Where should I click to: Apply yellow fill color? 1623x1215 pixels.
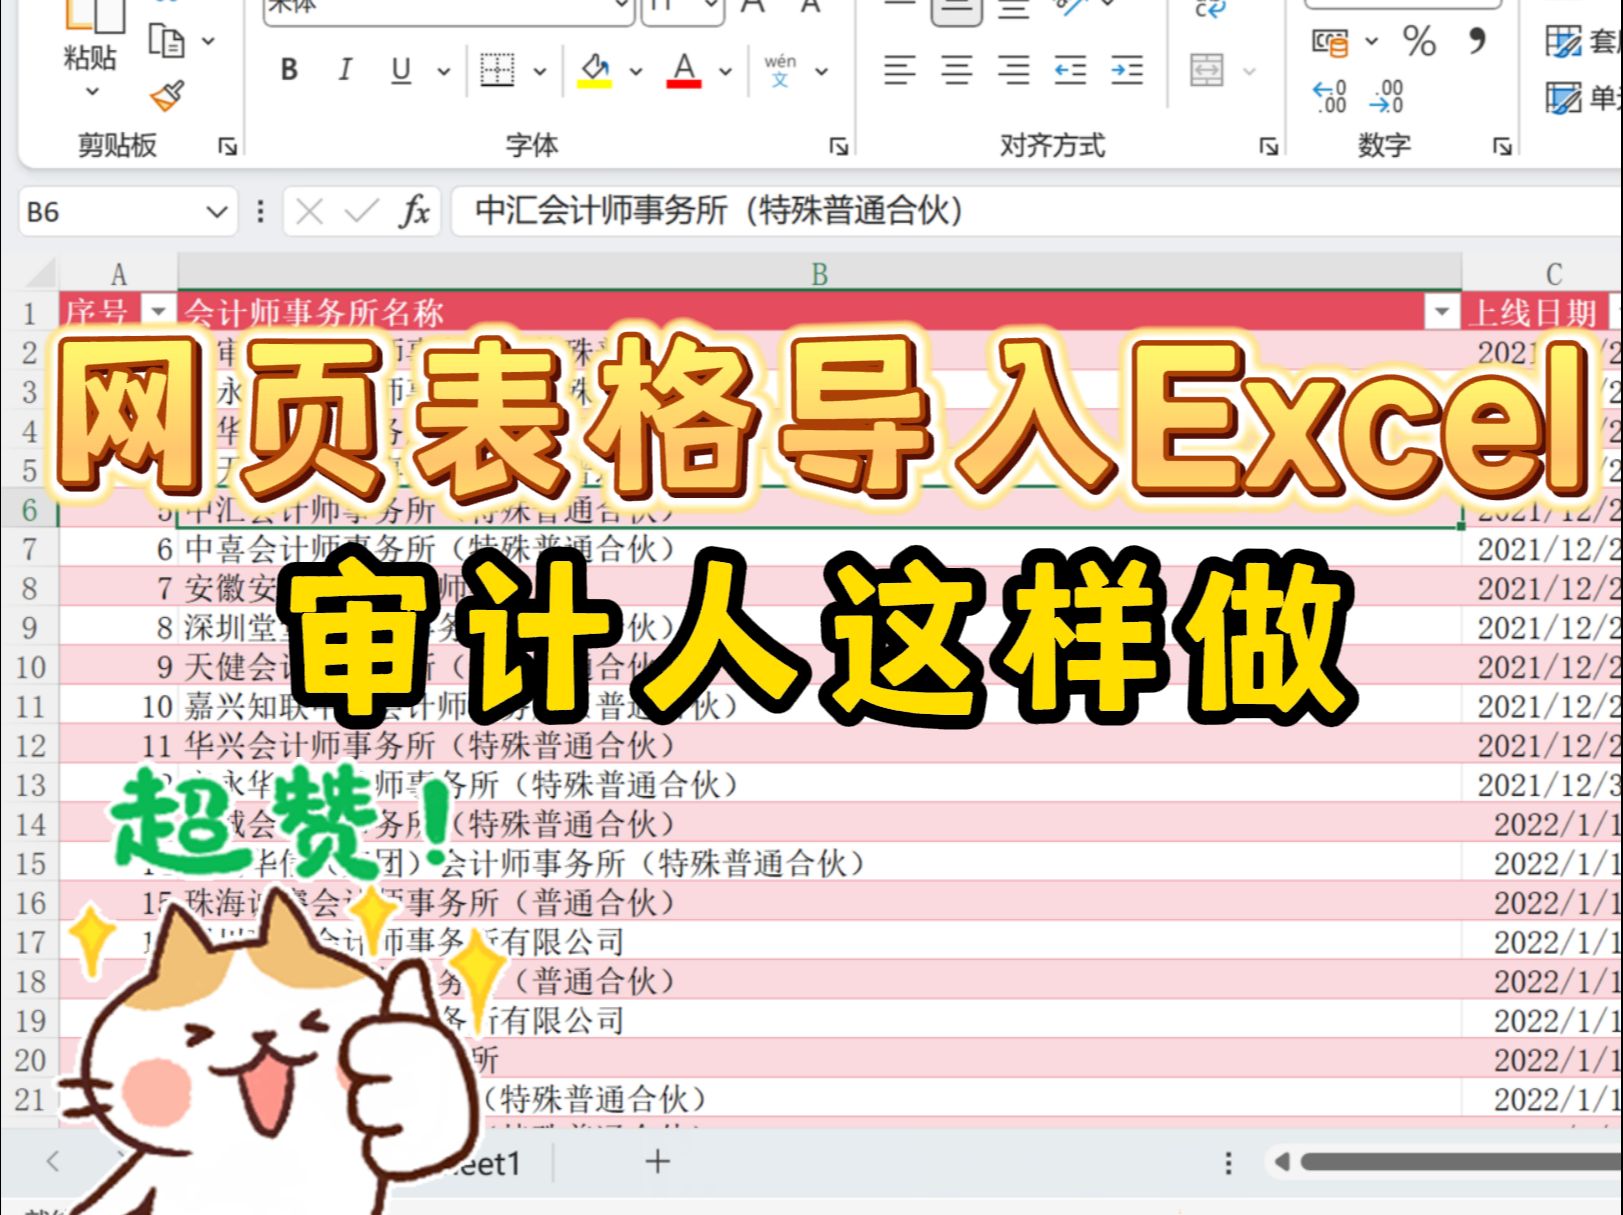tap(595, 70)
